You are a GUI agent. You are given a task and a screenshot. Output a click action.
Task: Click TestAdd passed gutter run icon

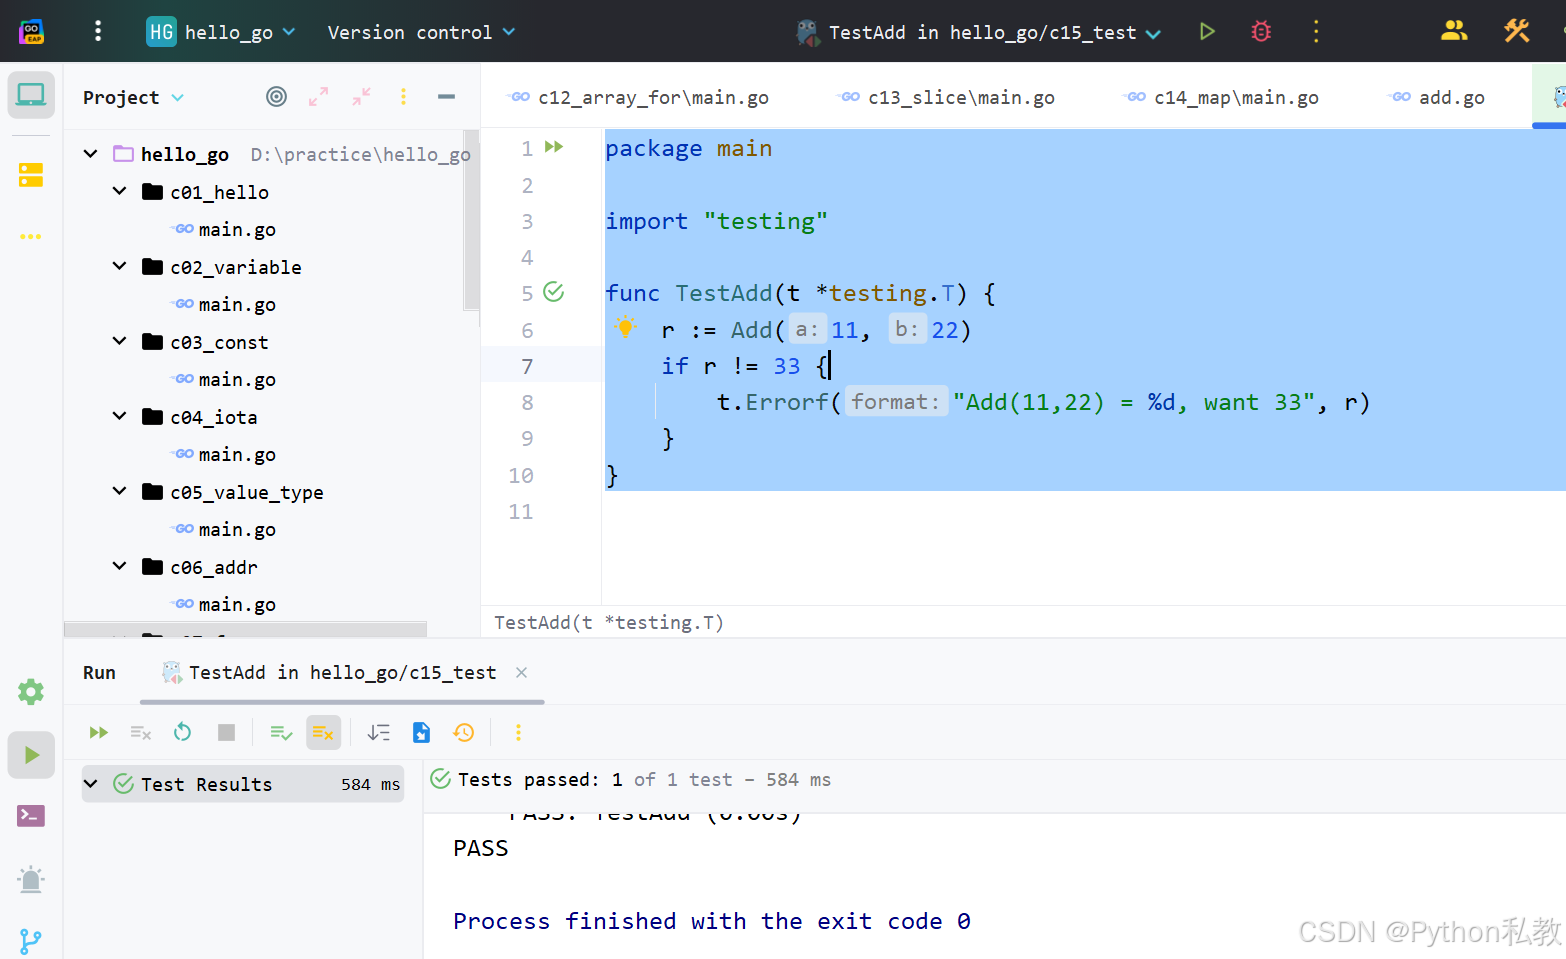[x=554, y=292]
